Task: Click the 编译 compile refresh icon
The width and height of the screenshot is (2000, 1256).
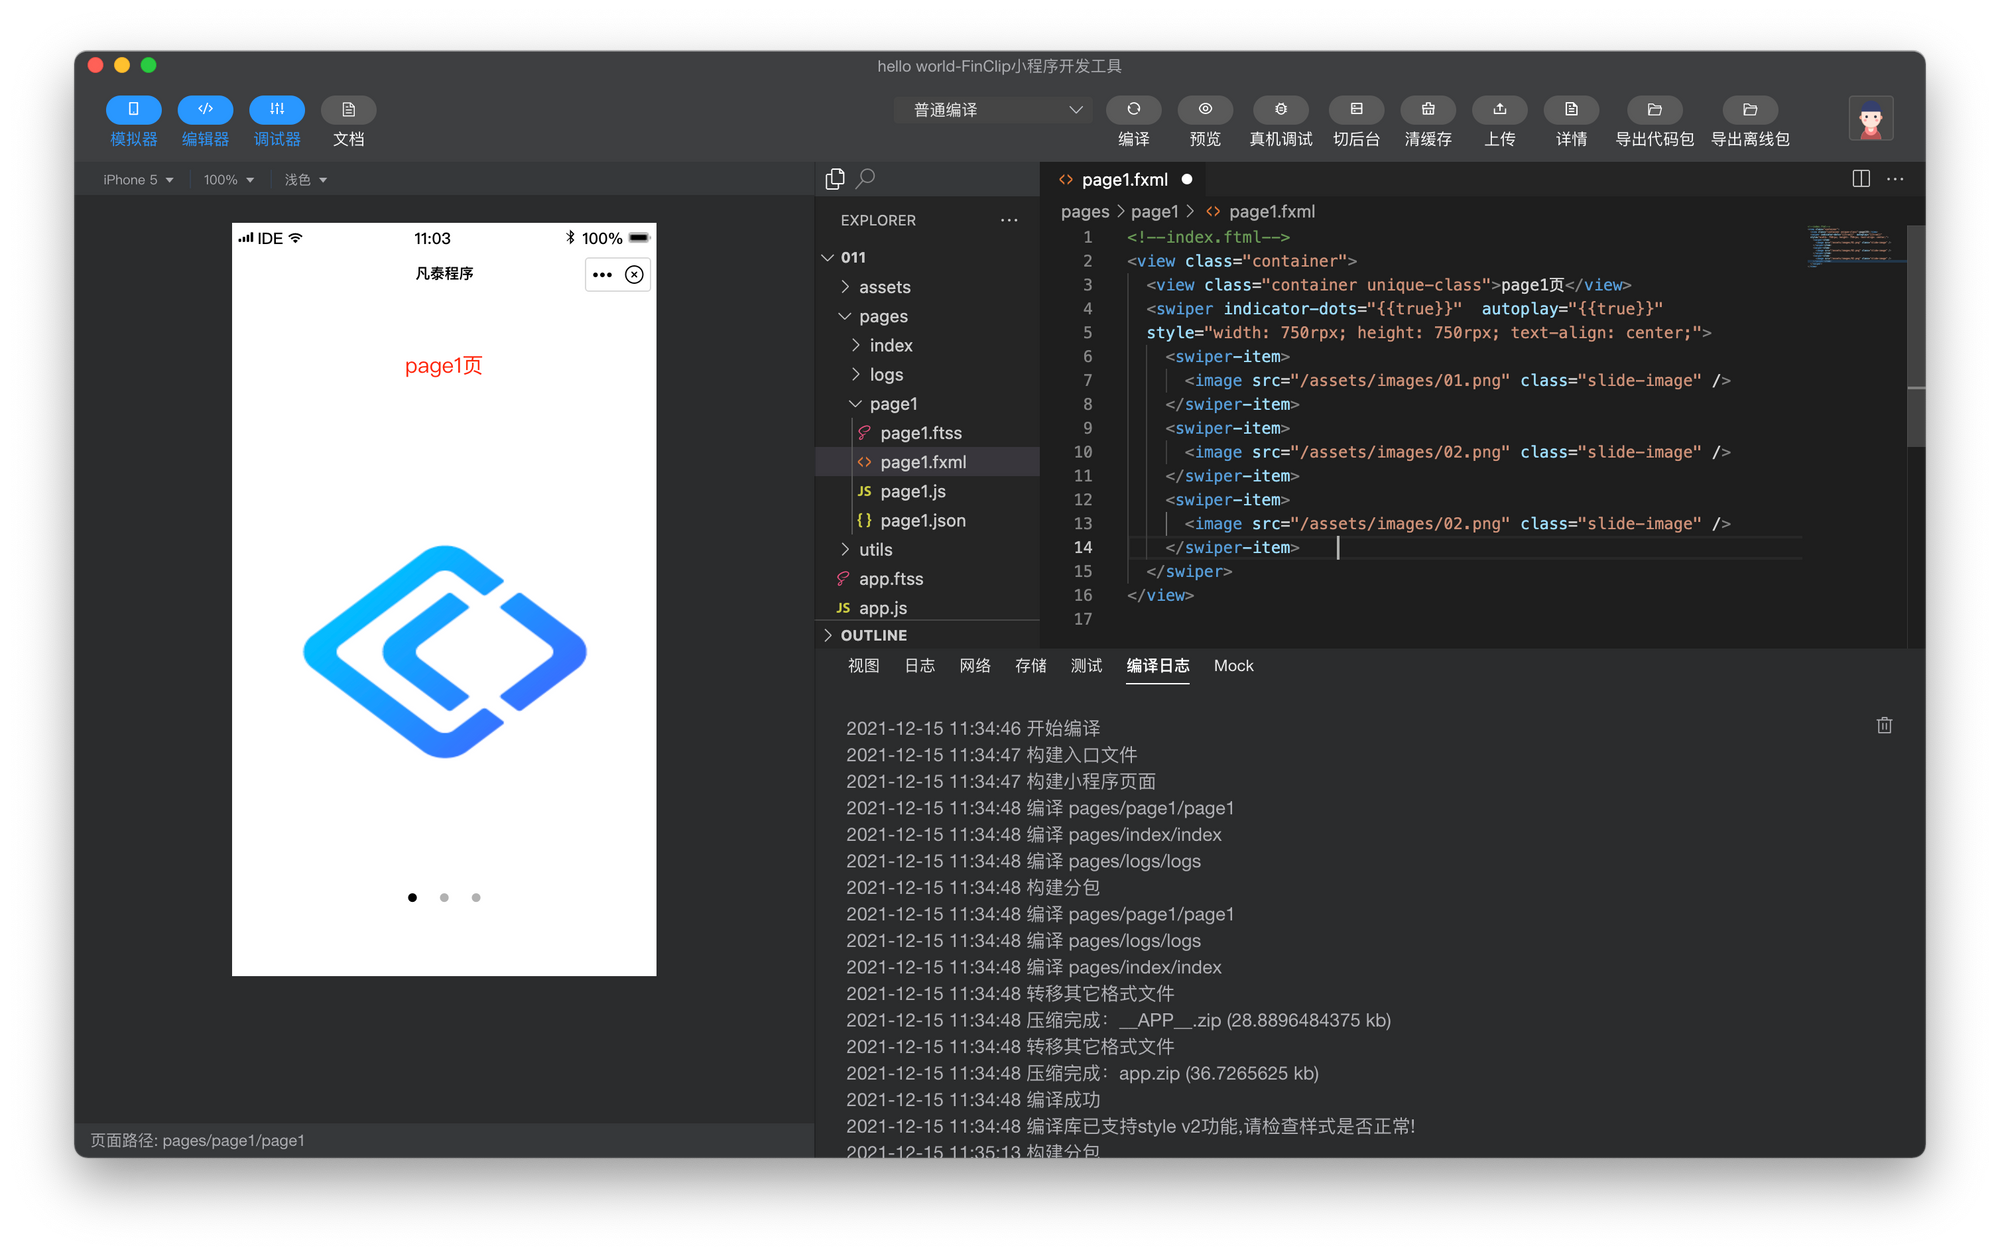Action: [x=1133, y=109]
